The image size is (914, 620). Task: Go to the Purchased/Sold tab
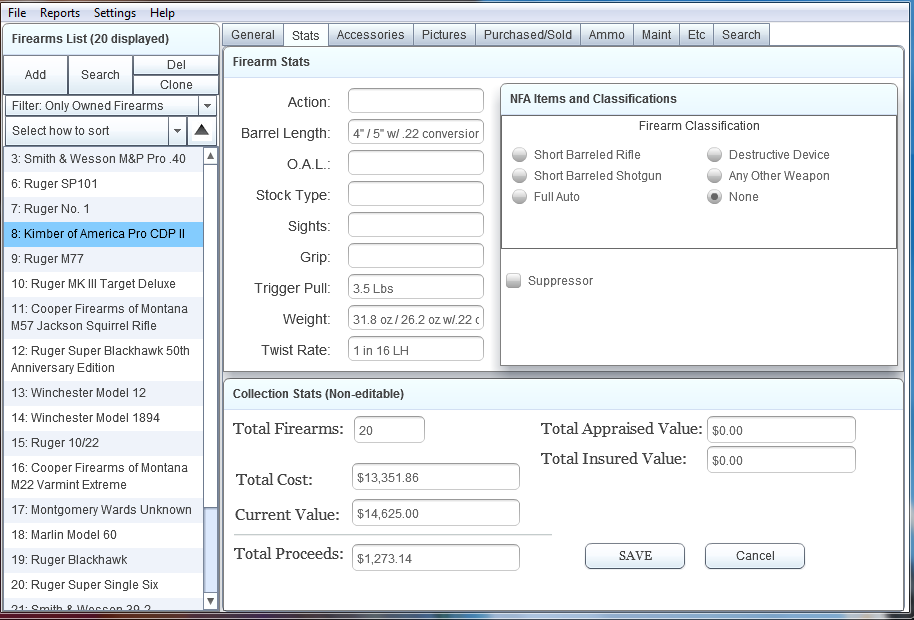click(x=528, y=34)
